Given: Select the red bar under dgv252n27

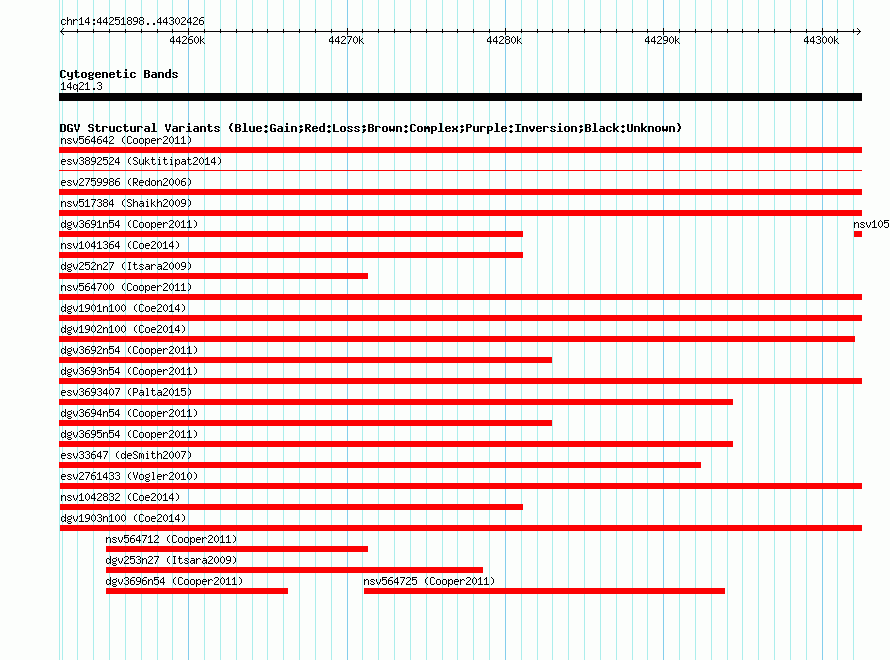Looking at the screenshot, I should pyautogui.click(x=213, y=276).
